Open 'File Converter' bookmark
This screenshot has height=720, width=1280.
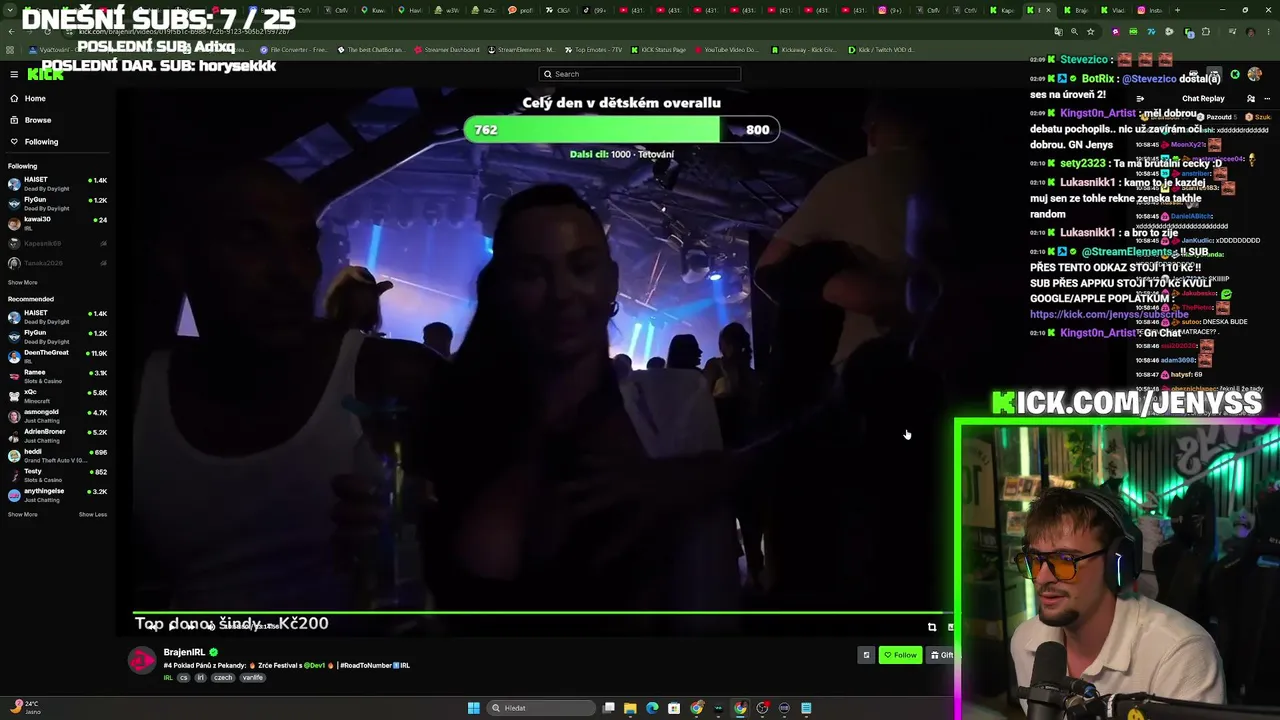pyautogui.click(x=294, y=49)
